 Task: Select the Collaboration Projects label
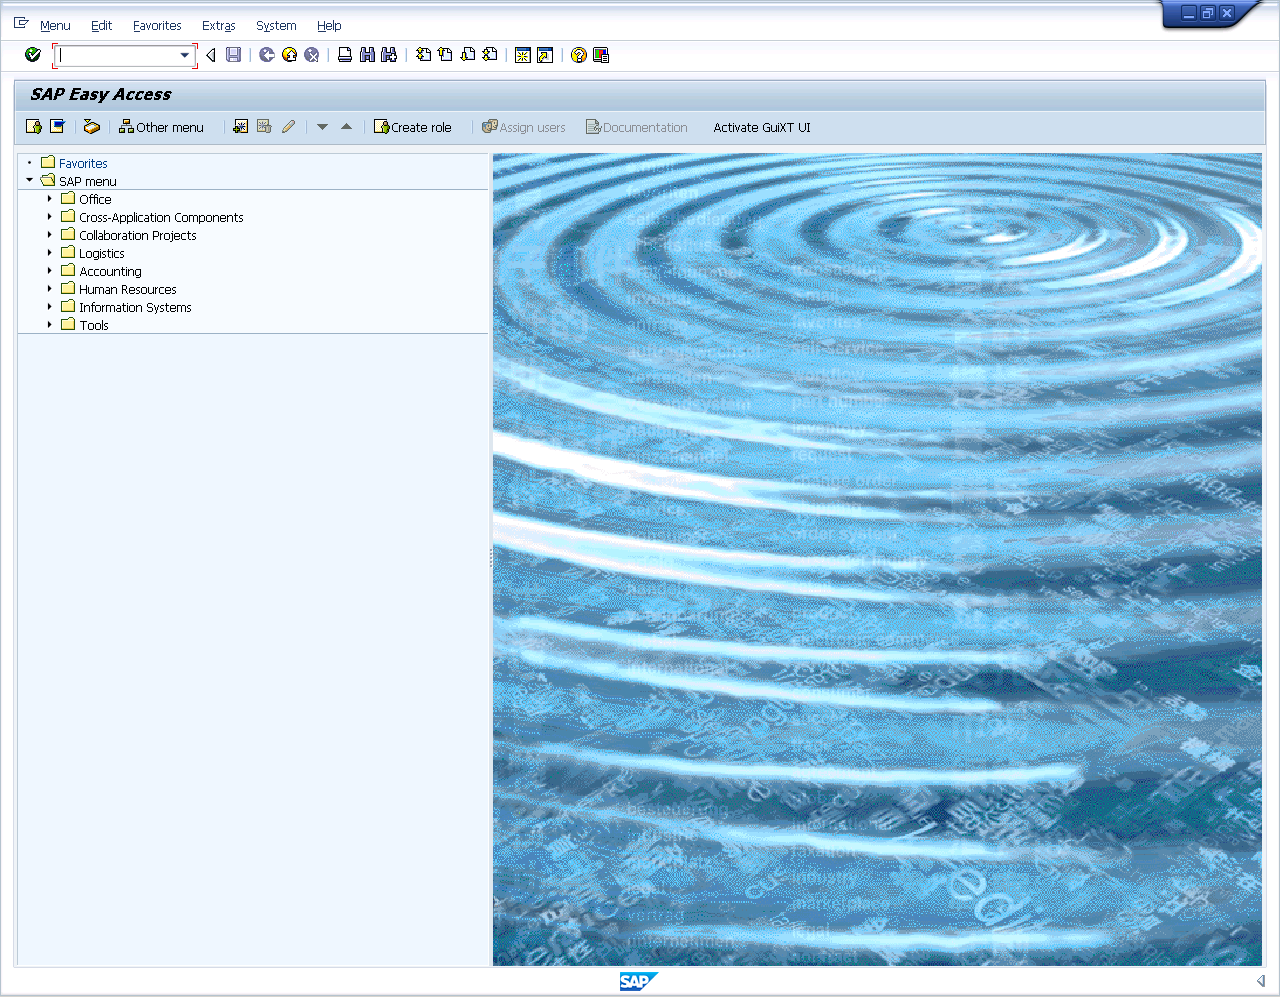coord(138,235)
